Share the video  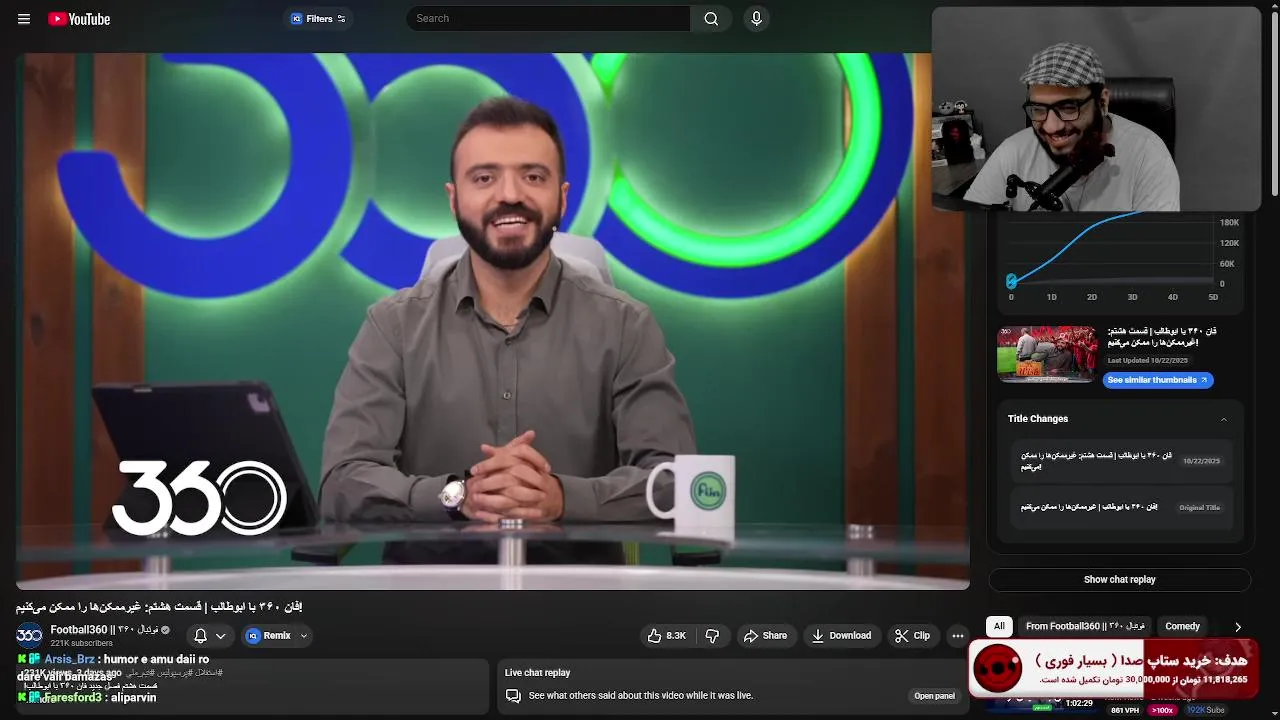coord(765,636)
